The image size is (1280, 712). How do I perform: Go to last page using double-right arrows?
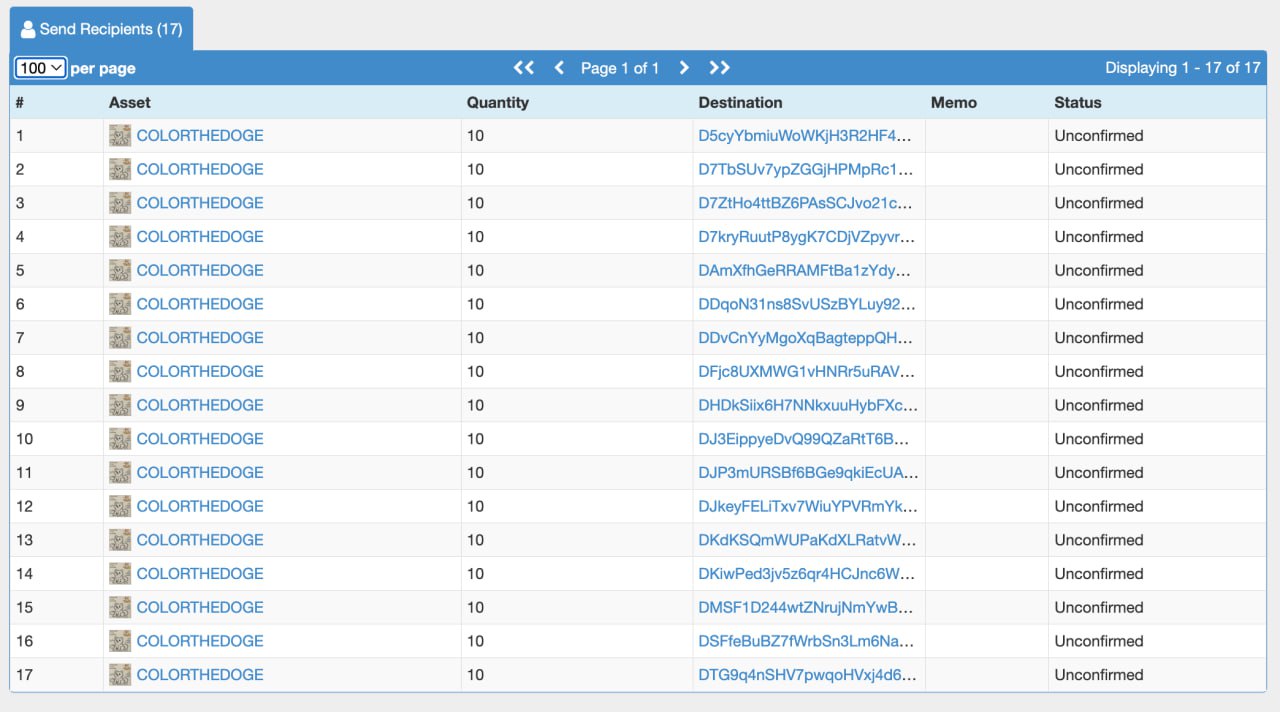coord(719,68)
